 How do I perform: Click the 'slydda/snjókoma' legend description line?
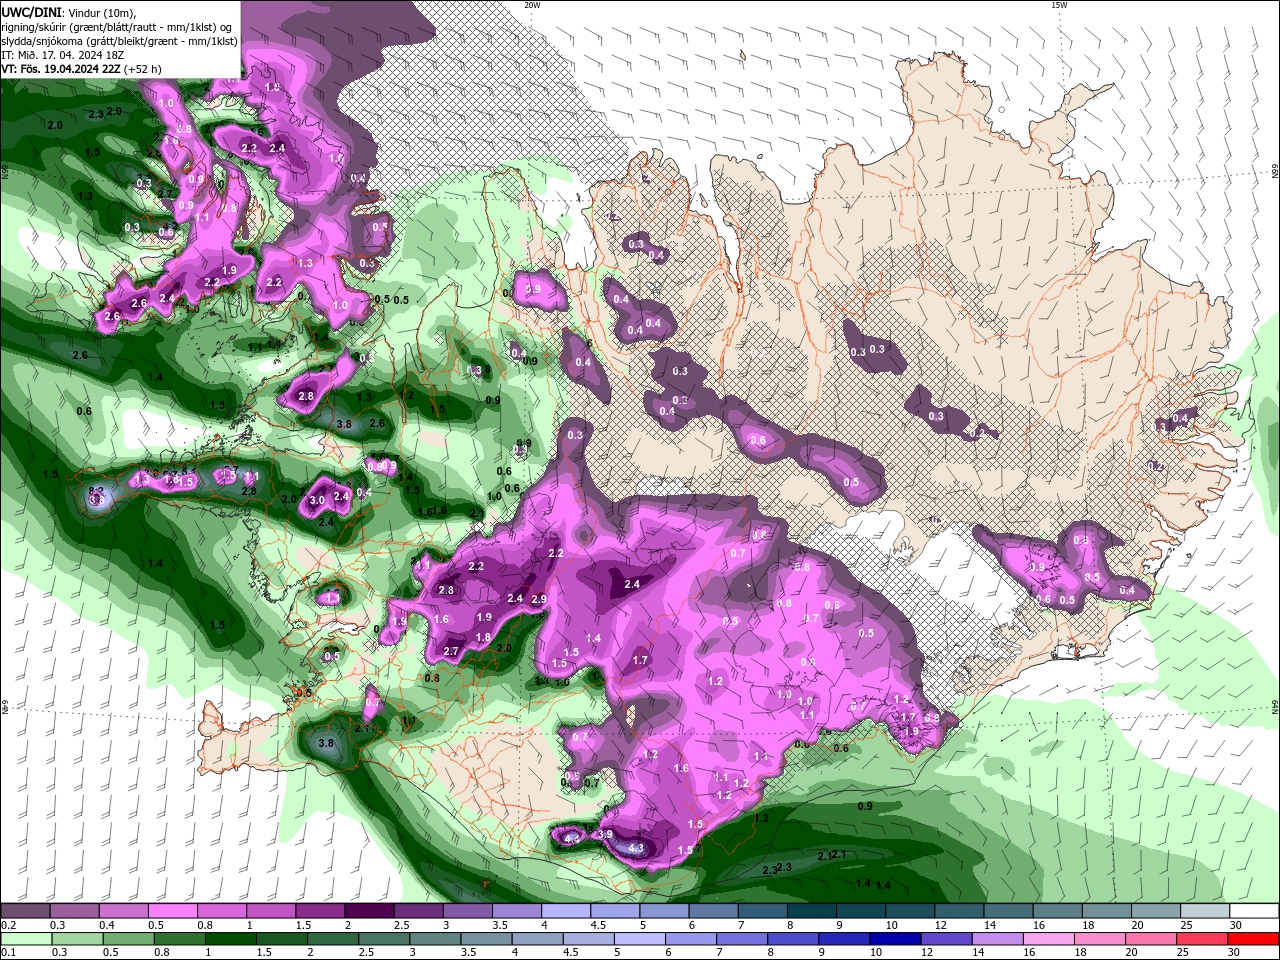(119, 41)
